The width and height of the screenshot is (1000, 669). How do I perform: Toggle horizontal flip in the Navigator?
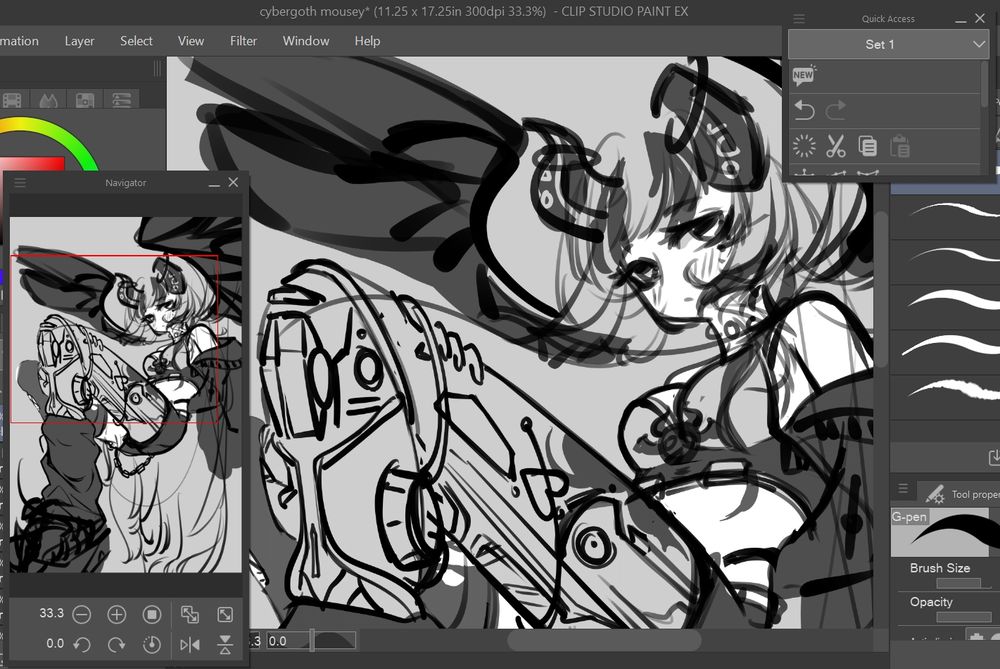189,644
